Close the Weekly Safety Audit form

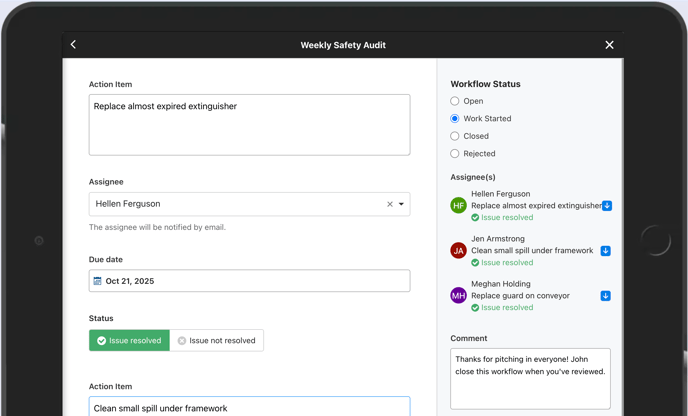tap(609, 45)
